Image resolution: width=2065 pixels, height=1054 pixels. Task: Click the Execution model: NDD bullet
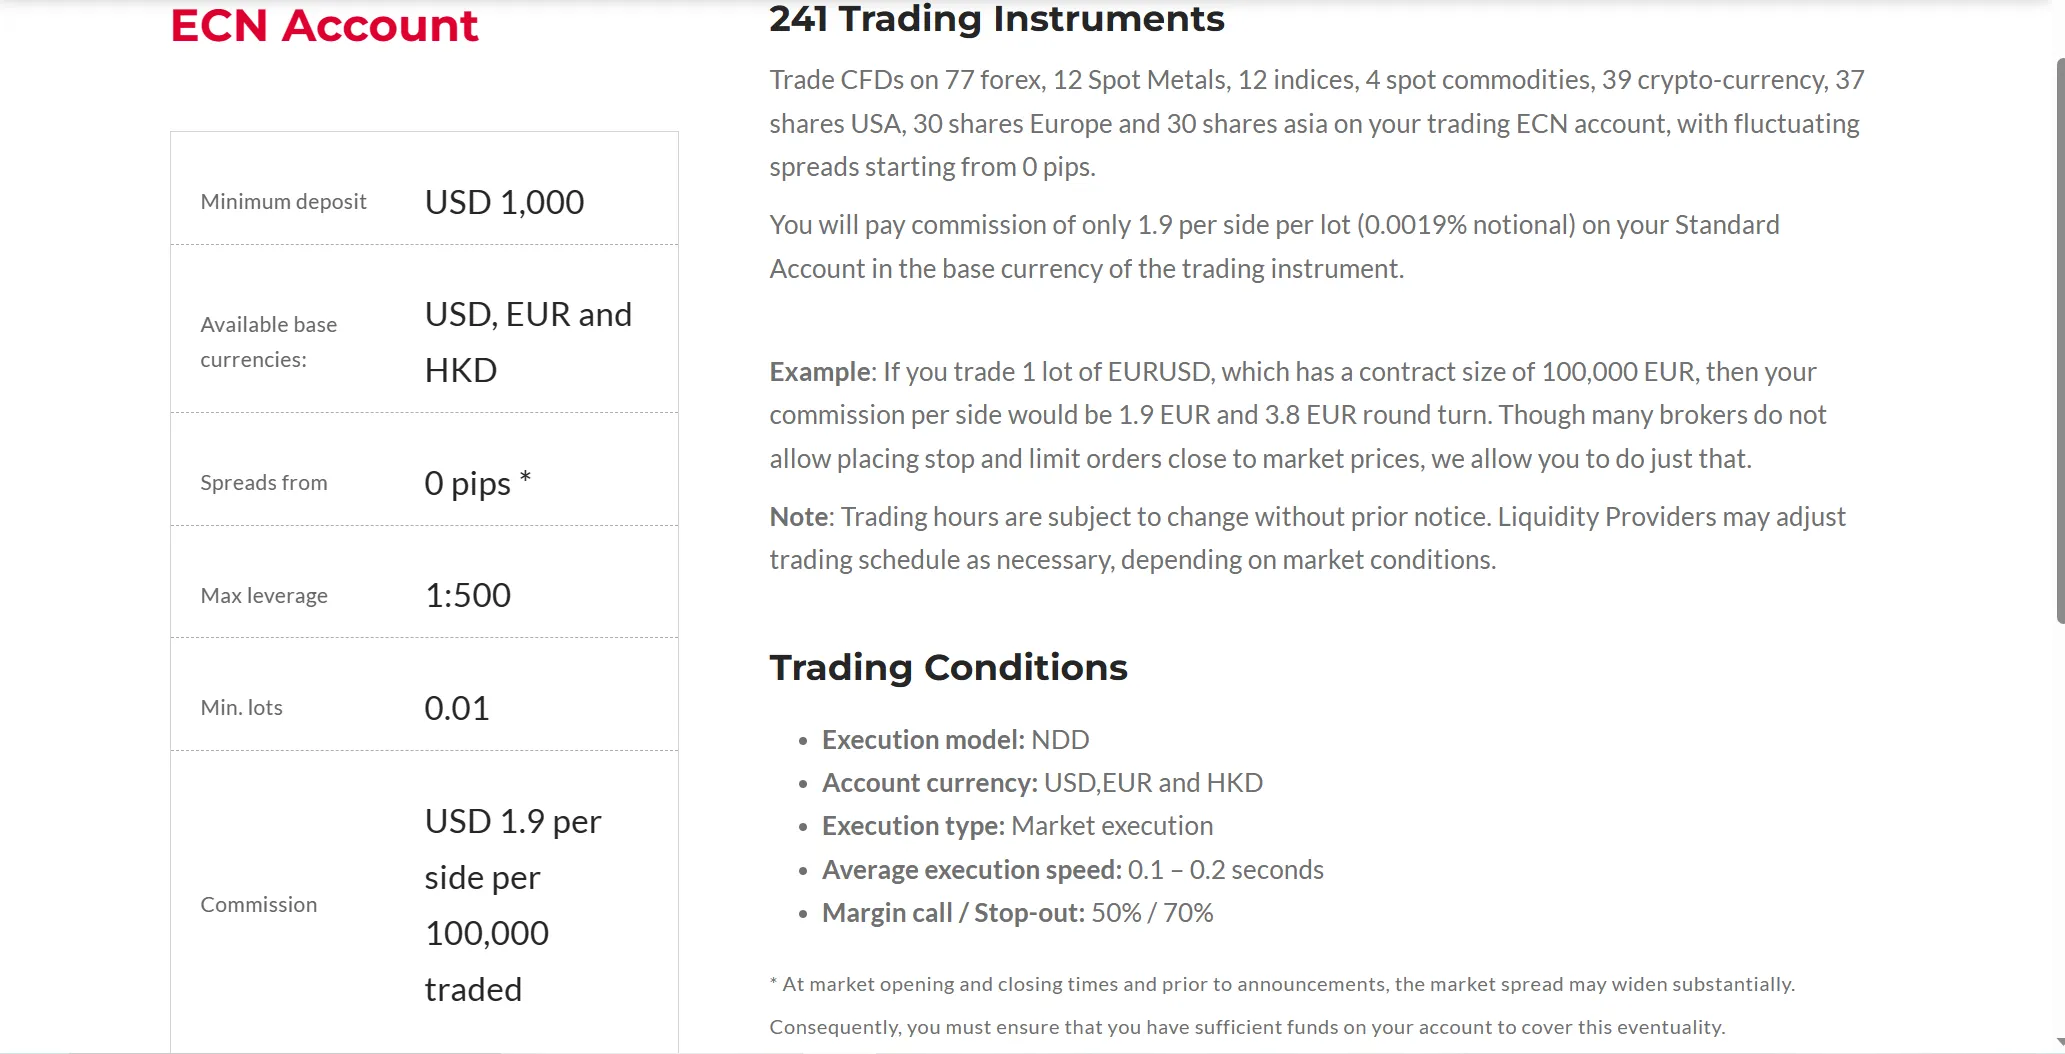(x=955, y=740)
